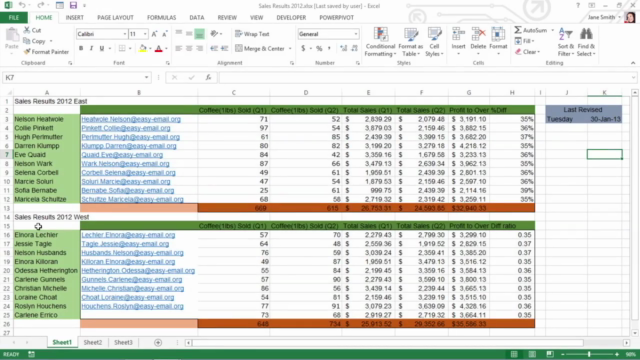This screenshot has width=640, height=360.
Task: Apply Percent Style format
Action: (319, 49)
